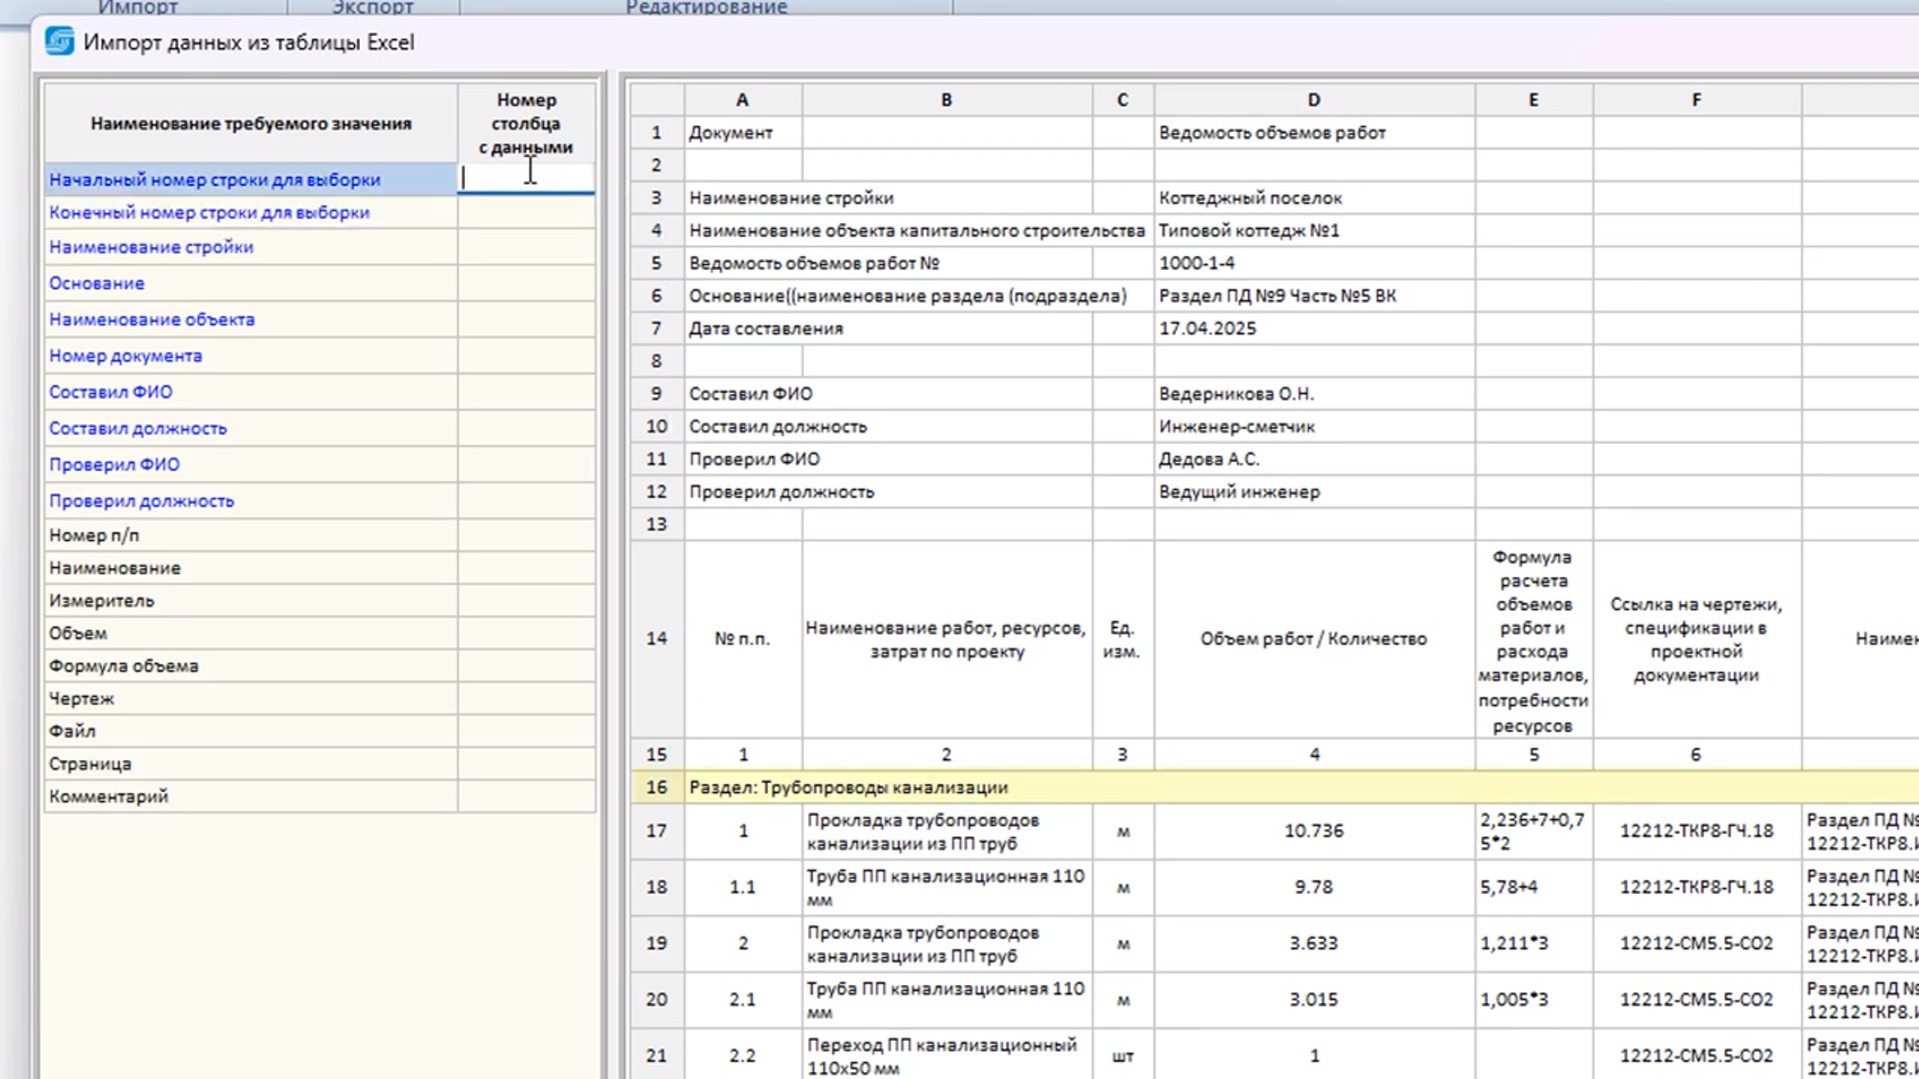Click the Объем работ / Количество header cell
This screenshot has height=1079, width=1919.
click(1314, 638)
